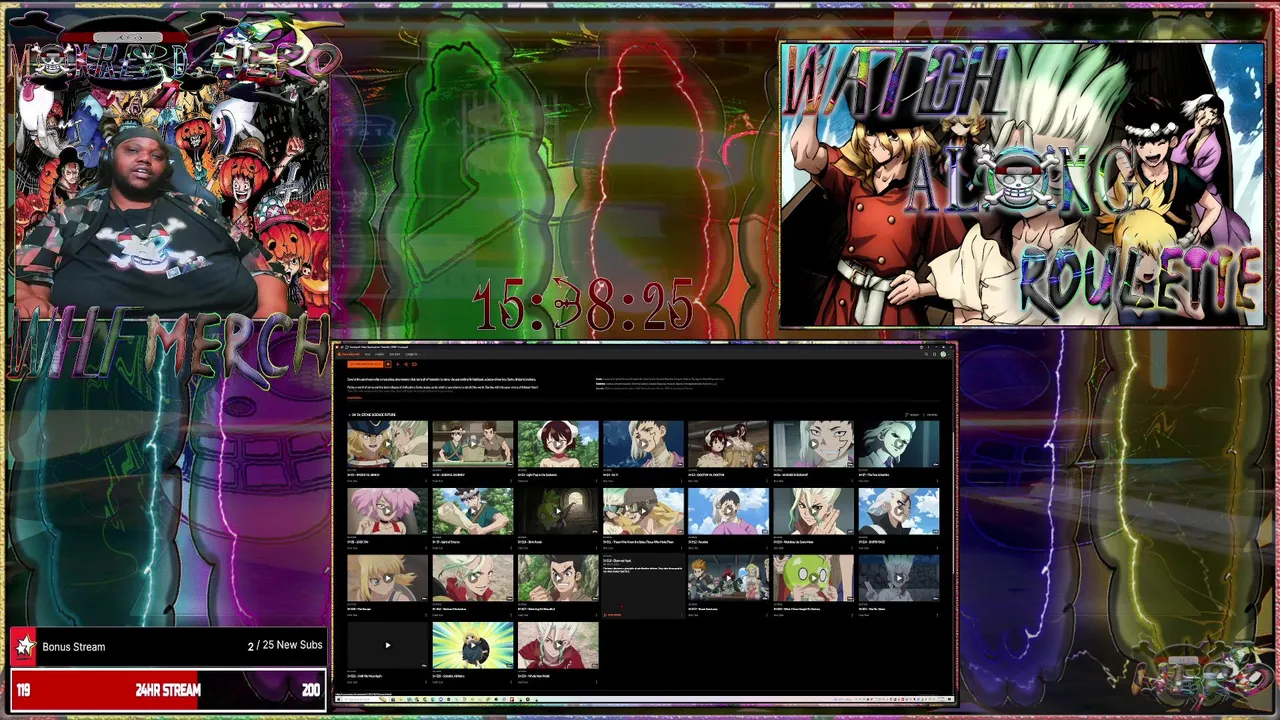Image resolution: width=1280 pixels, height=720 pixels.
Task: Play episode E15 The Escape thumbnail
Action: point(387,578)
